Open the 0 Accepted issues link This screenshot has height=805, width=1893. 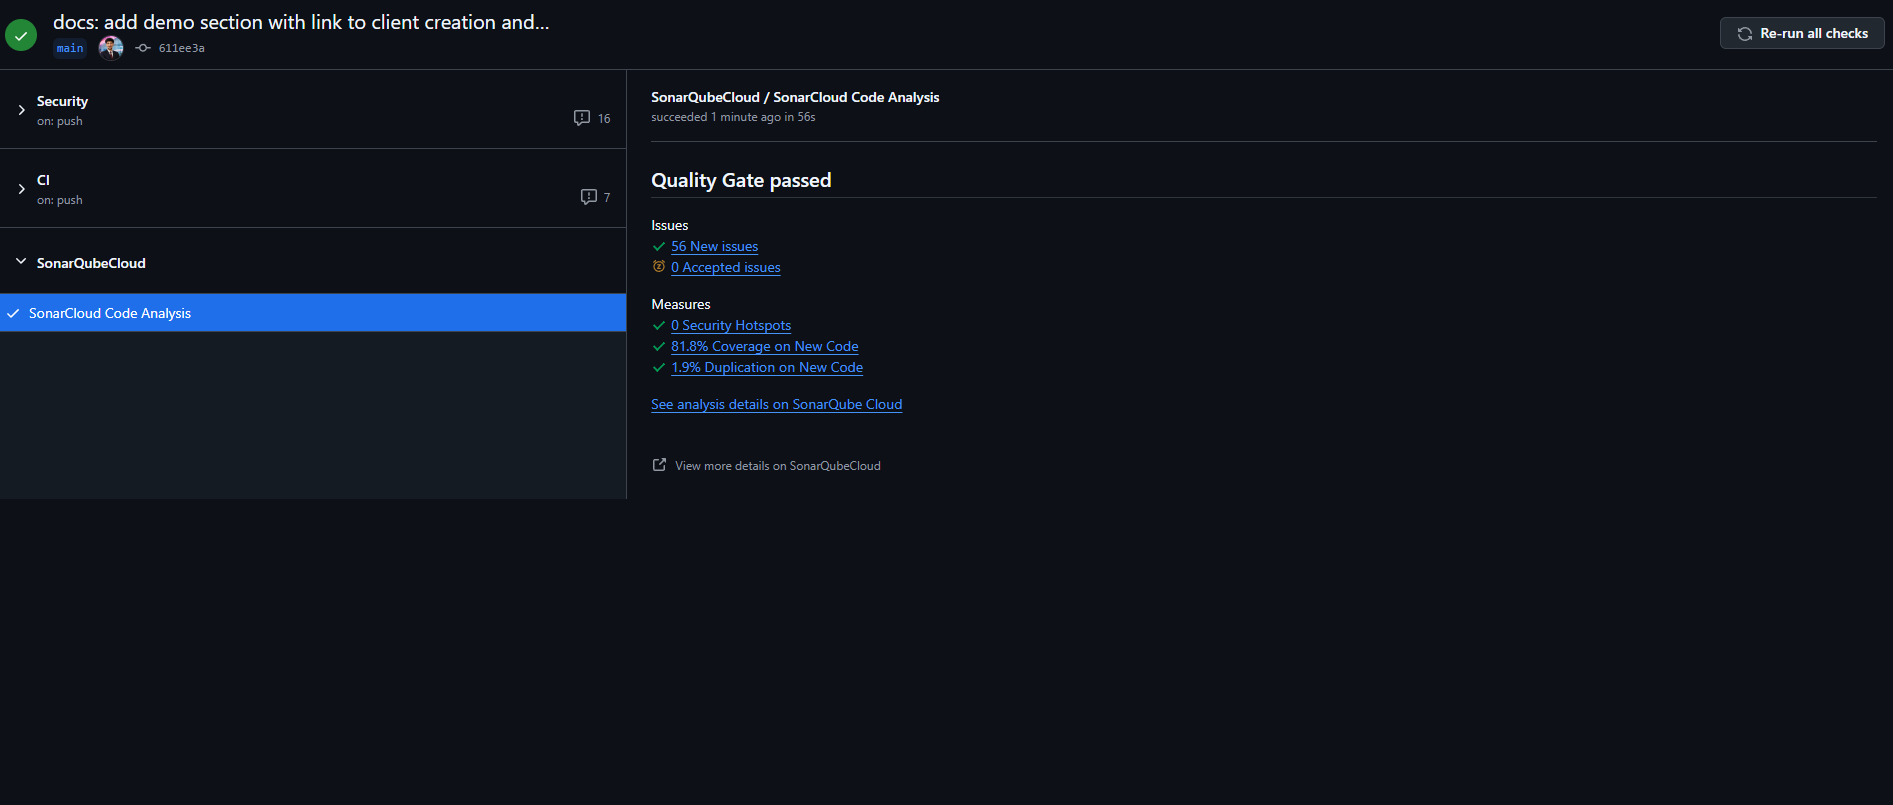tap(726, 267)
